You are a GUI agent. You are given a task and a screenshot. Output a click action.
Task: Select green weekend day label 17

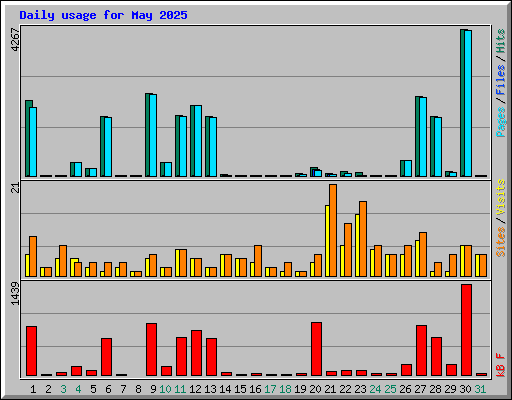coord(270,389)
